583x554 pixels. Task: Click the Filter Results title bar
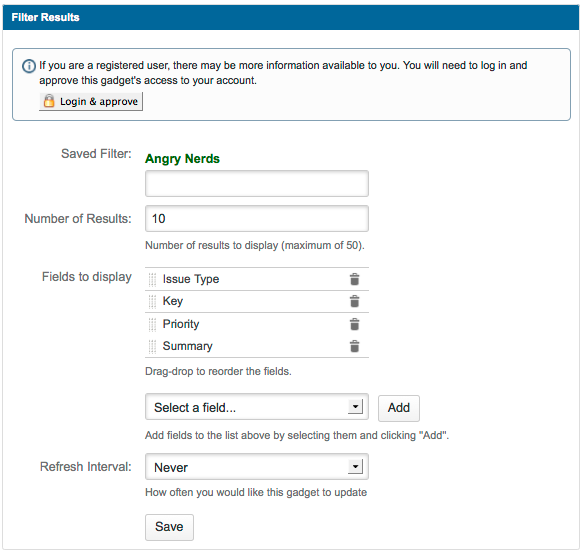291,17
